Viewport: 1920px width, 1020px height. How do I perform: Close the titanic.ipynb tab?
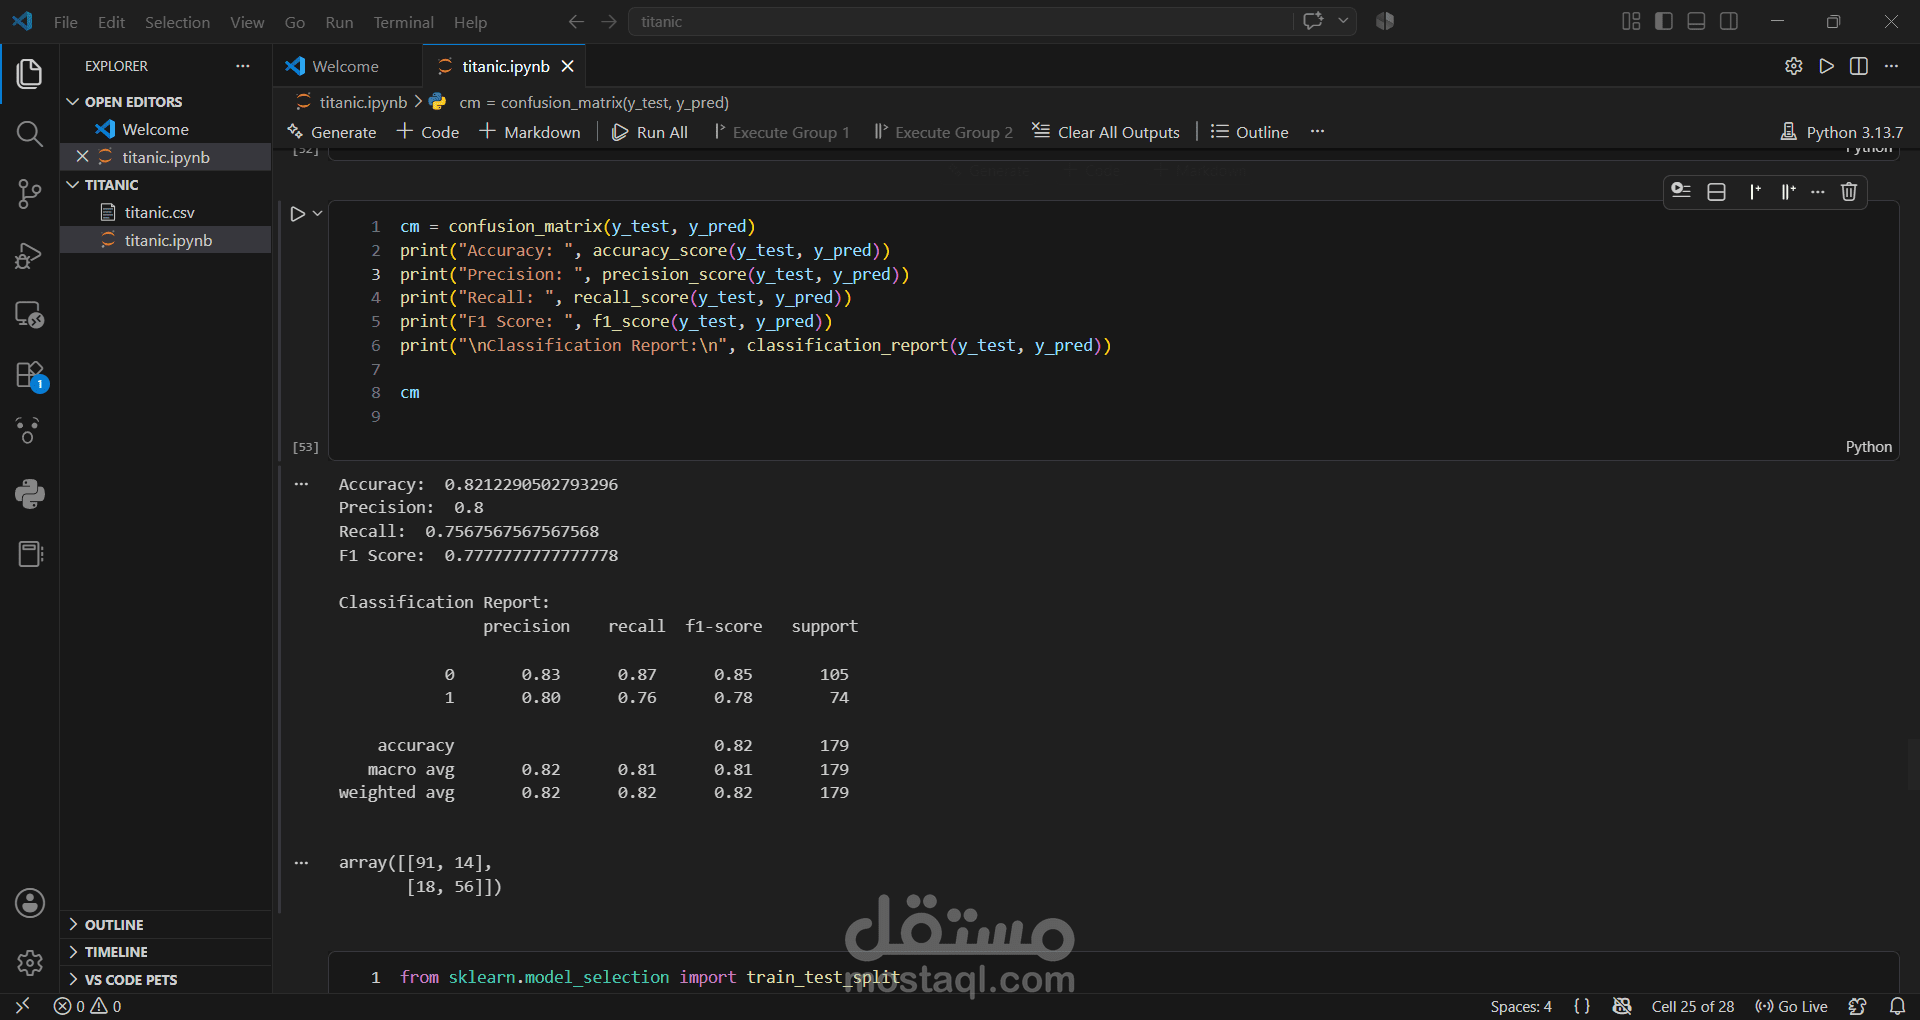click(x=567, y=66)
